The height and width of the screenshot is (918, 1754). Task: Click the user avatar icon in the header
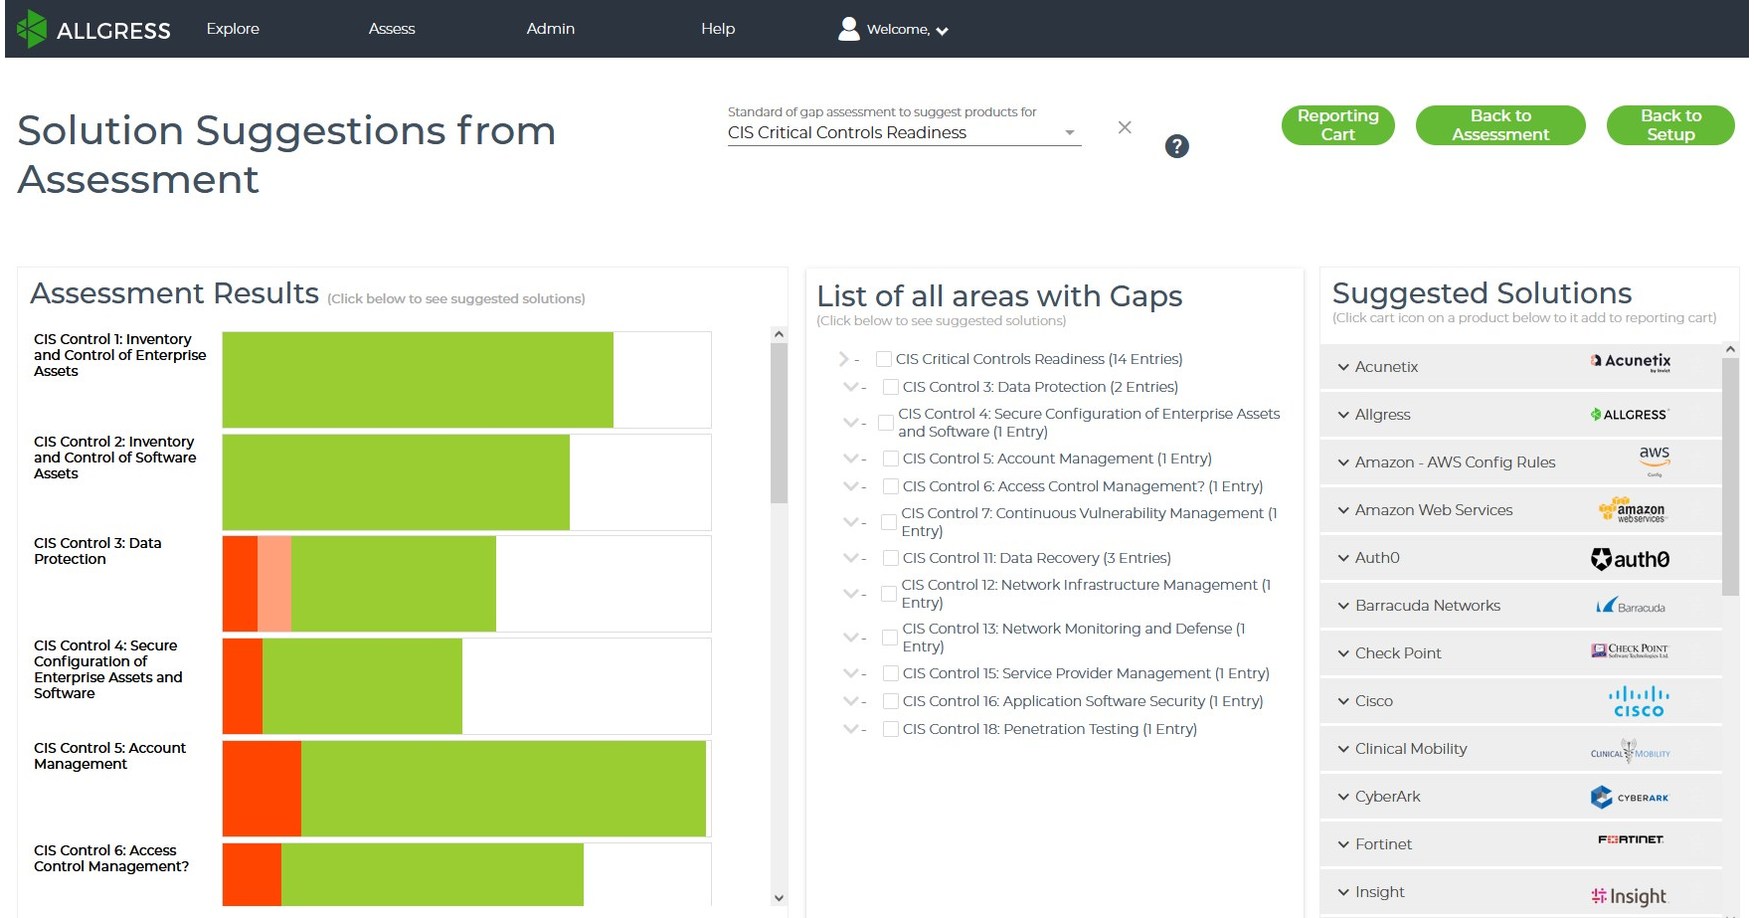[848, 27]
